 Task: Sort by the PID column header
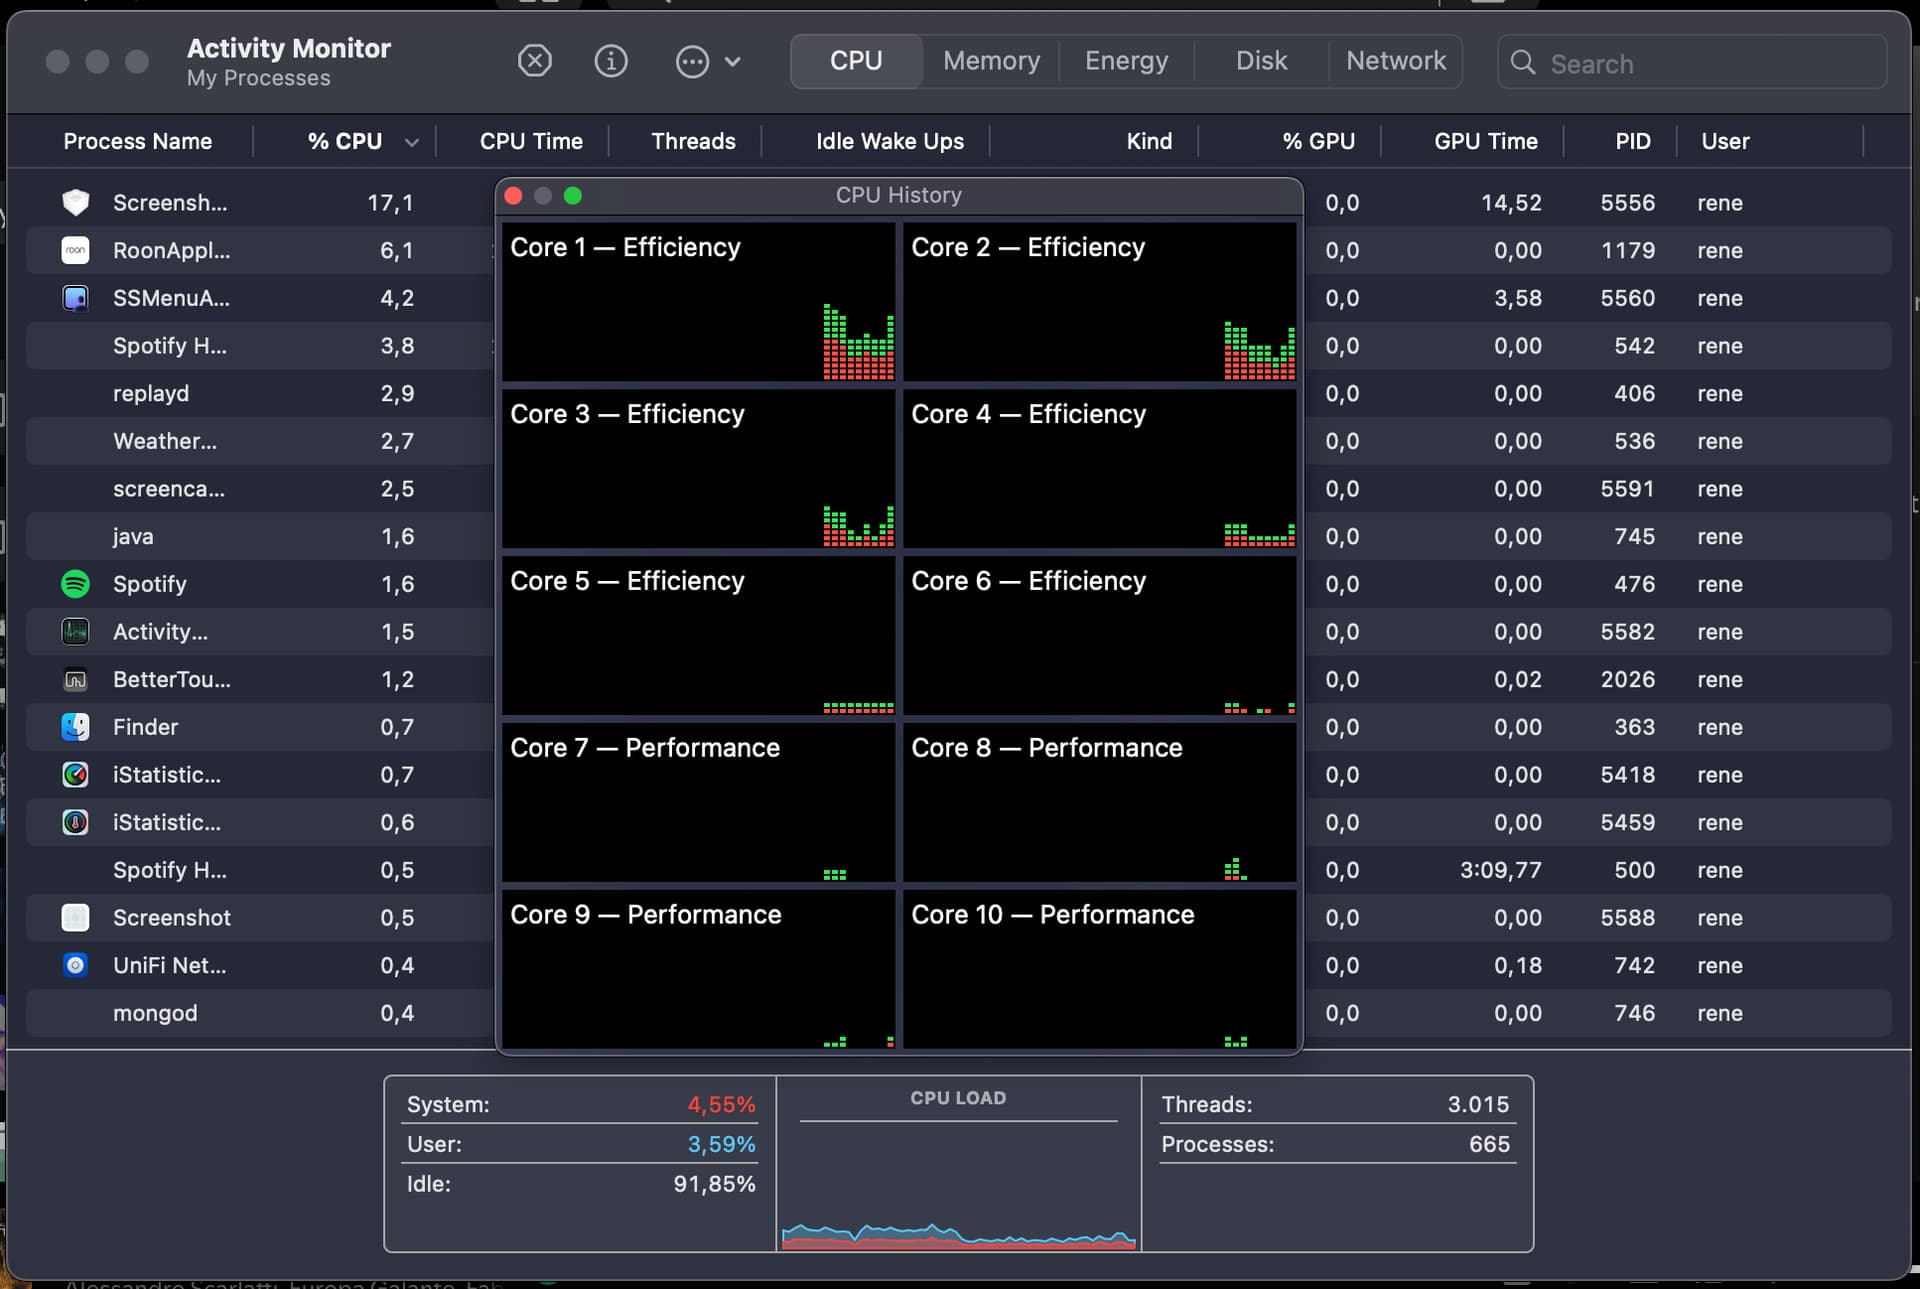[x=1632, y=141]
